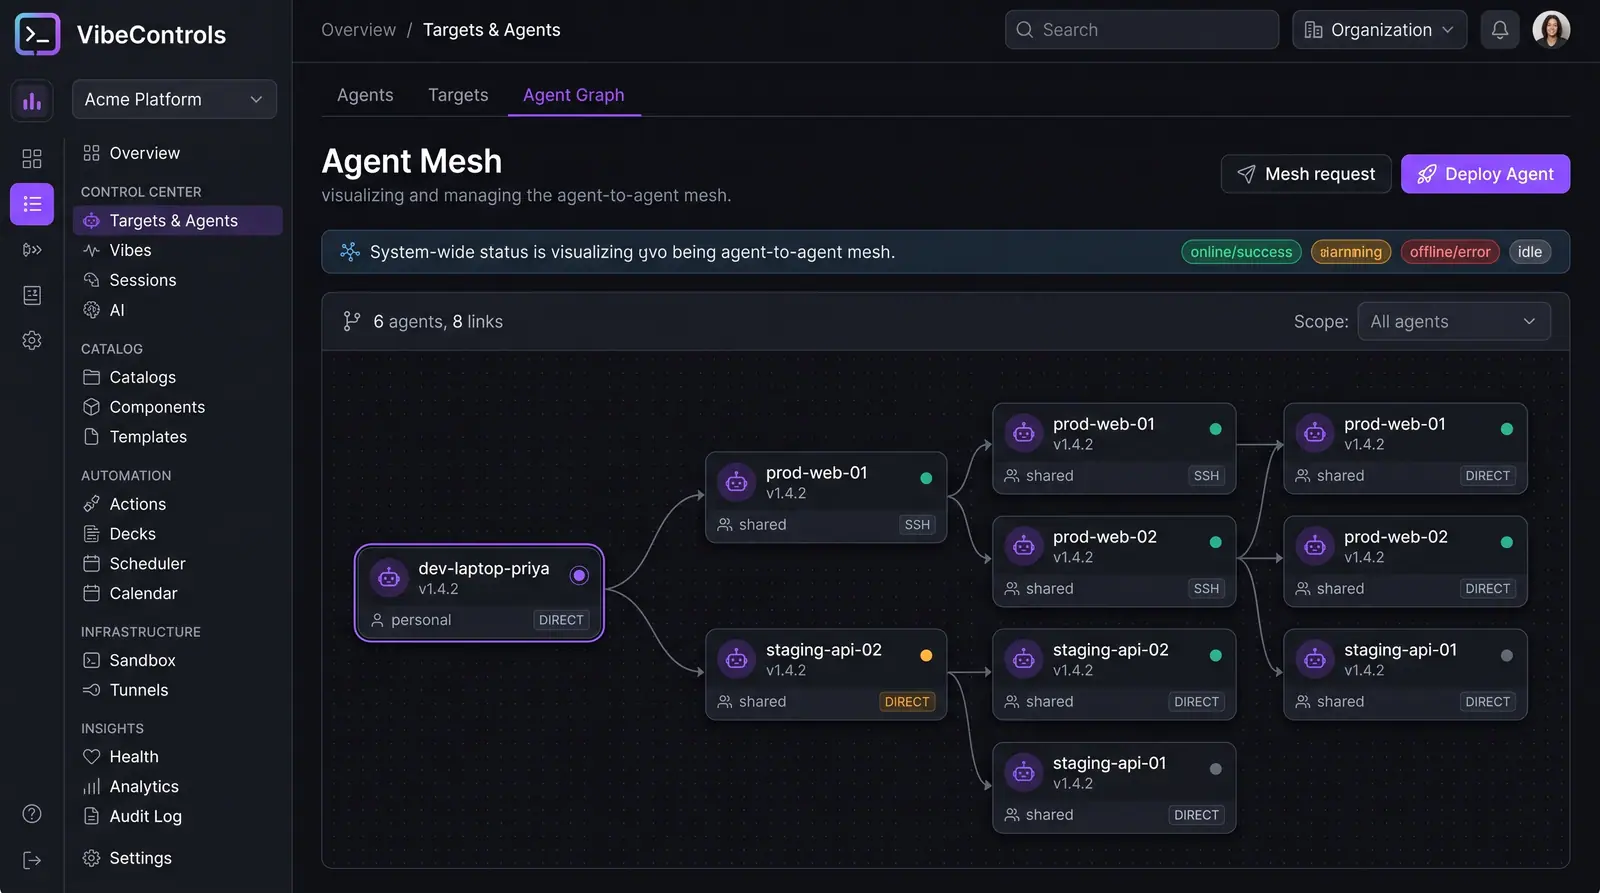Switch to the Agents tab
This screenshot has height=893, width=1600.
(365, 95)
